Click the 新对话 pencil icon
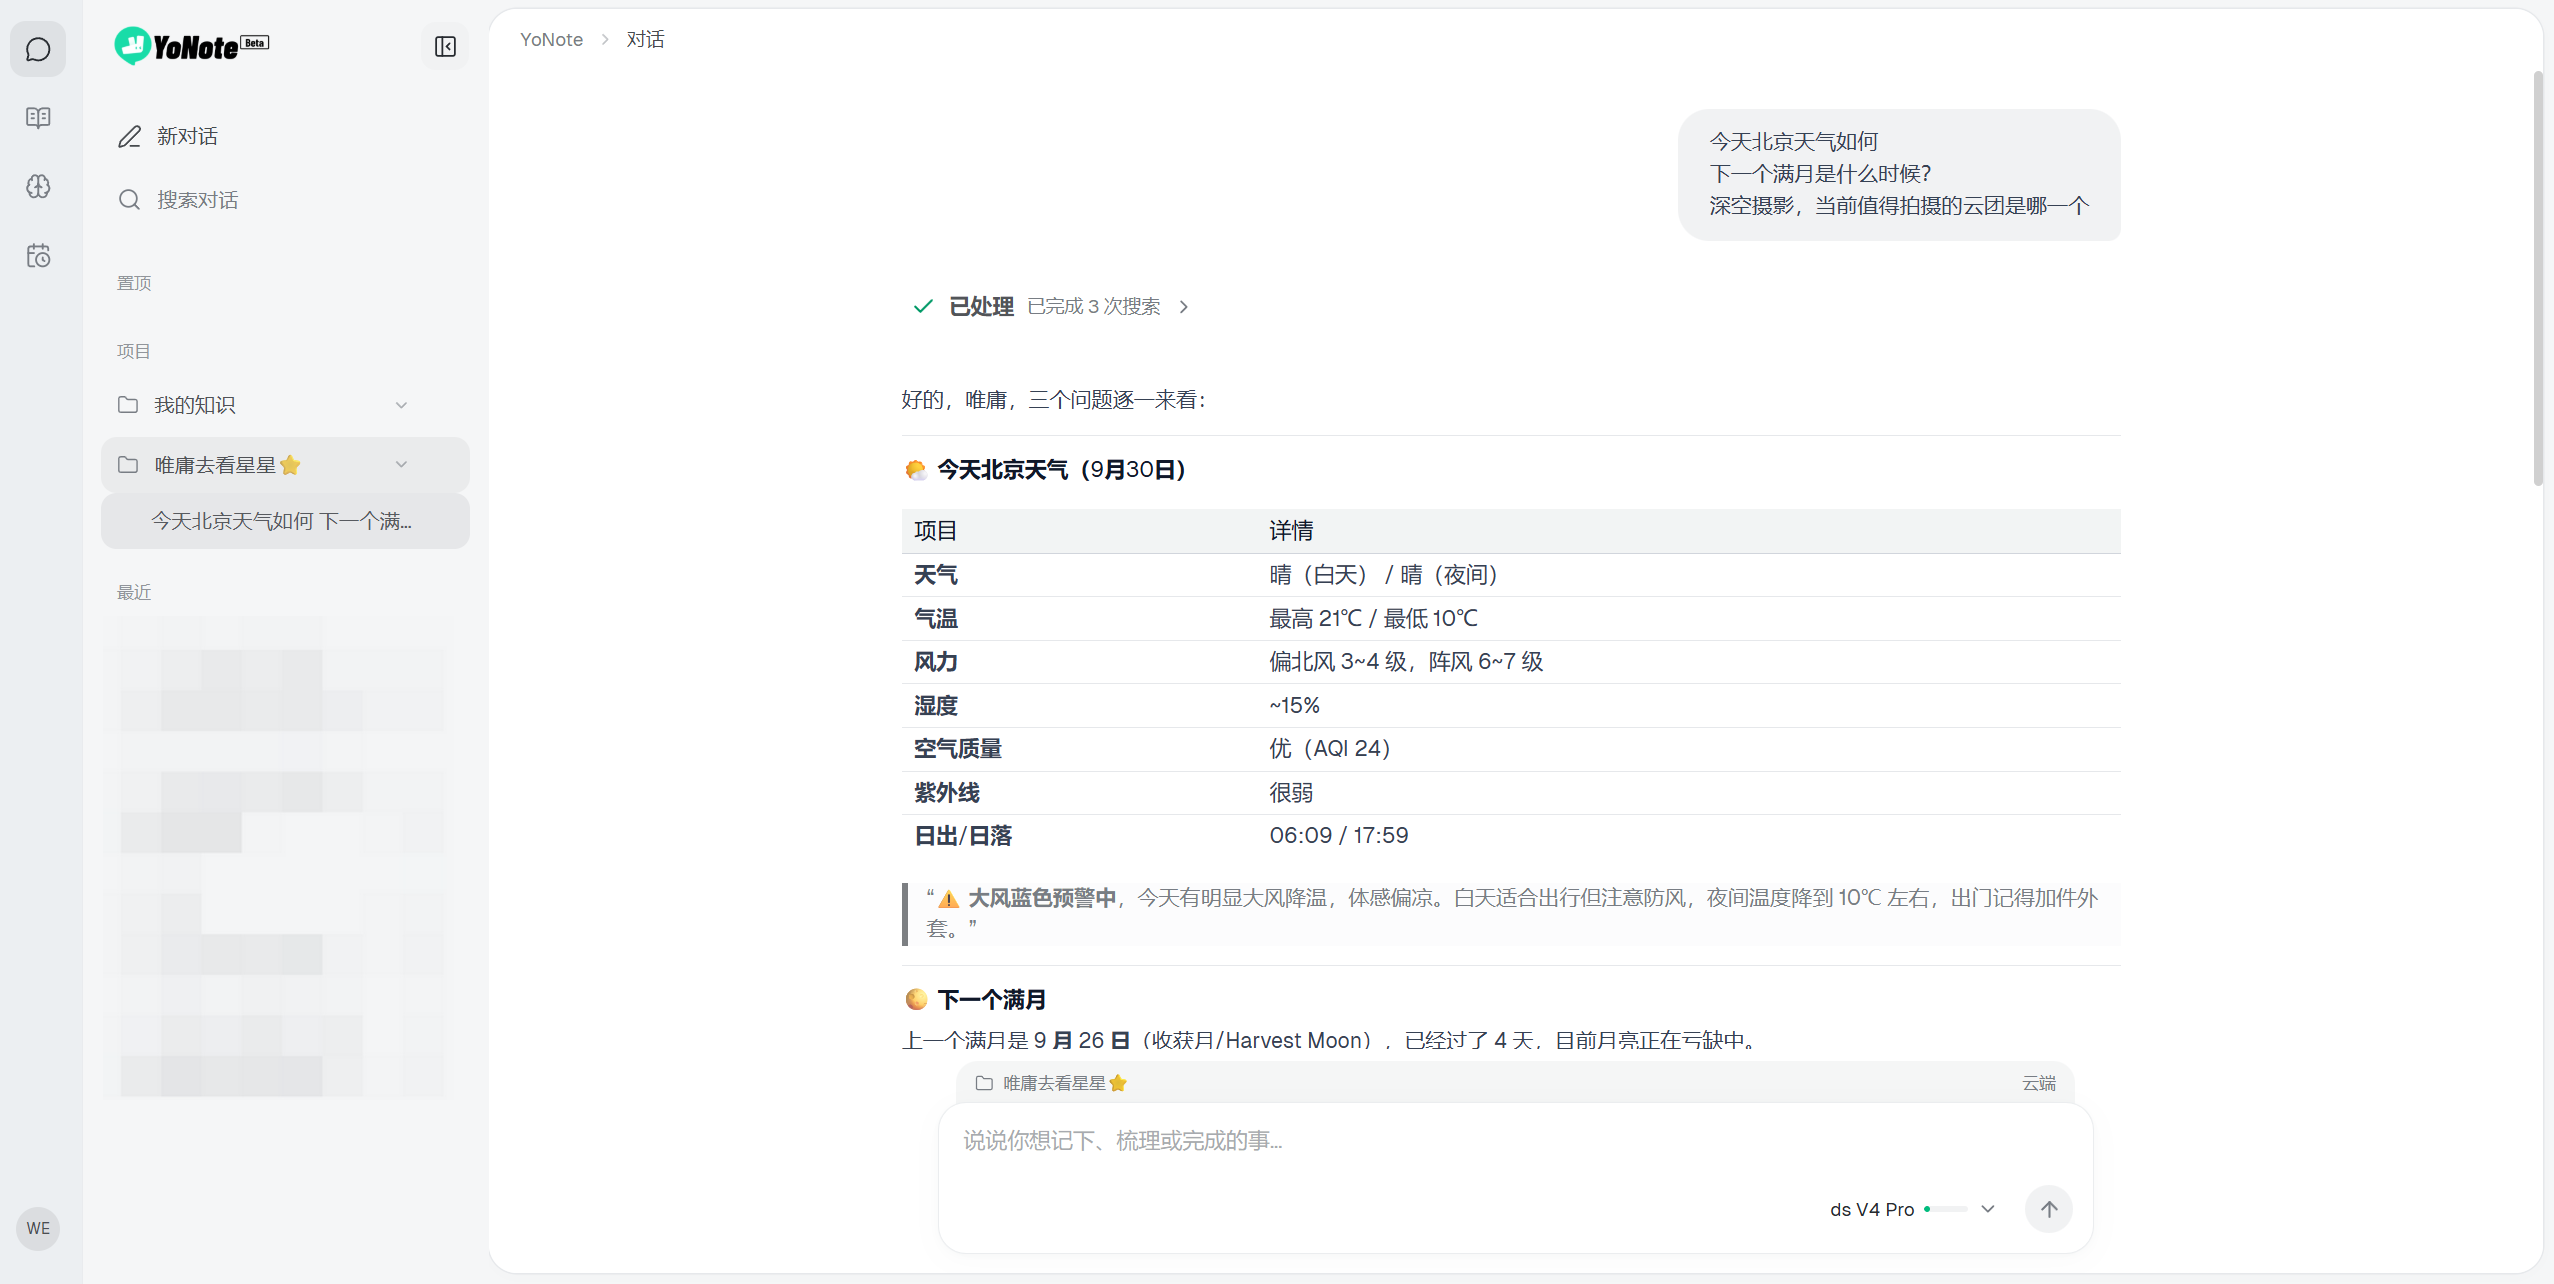Image resolution: width=2554 pixels, height=1284 pixels. coord(130,136)
